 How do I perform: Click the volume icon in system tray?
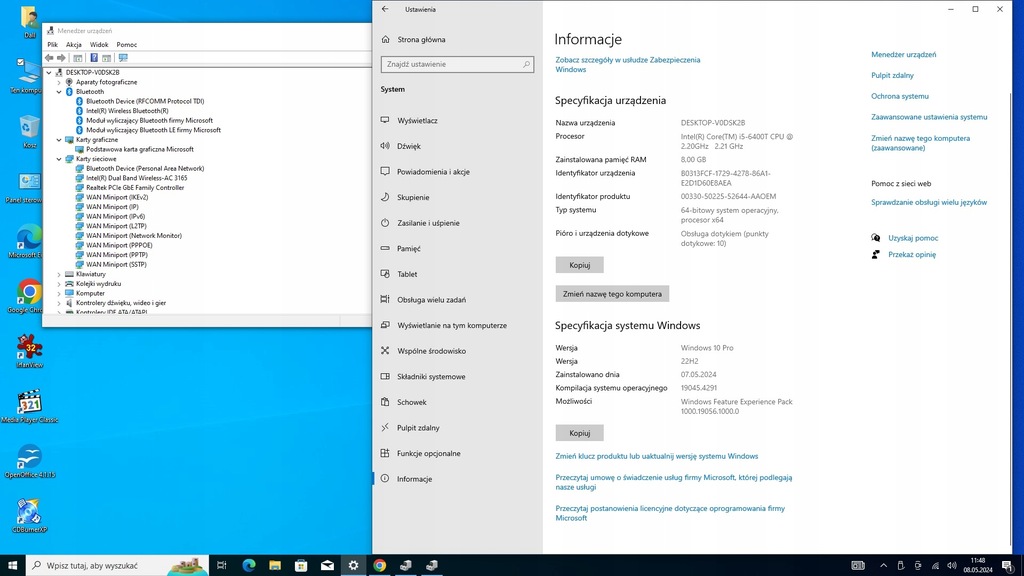coord(952,566)
